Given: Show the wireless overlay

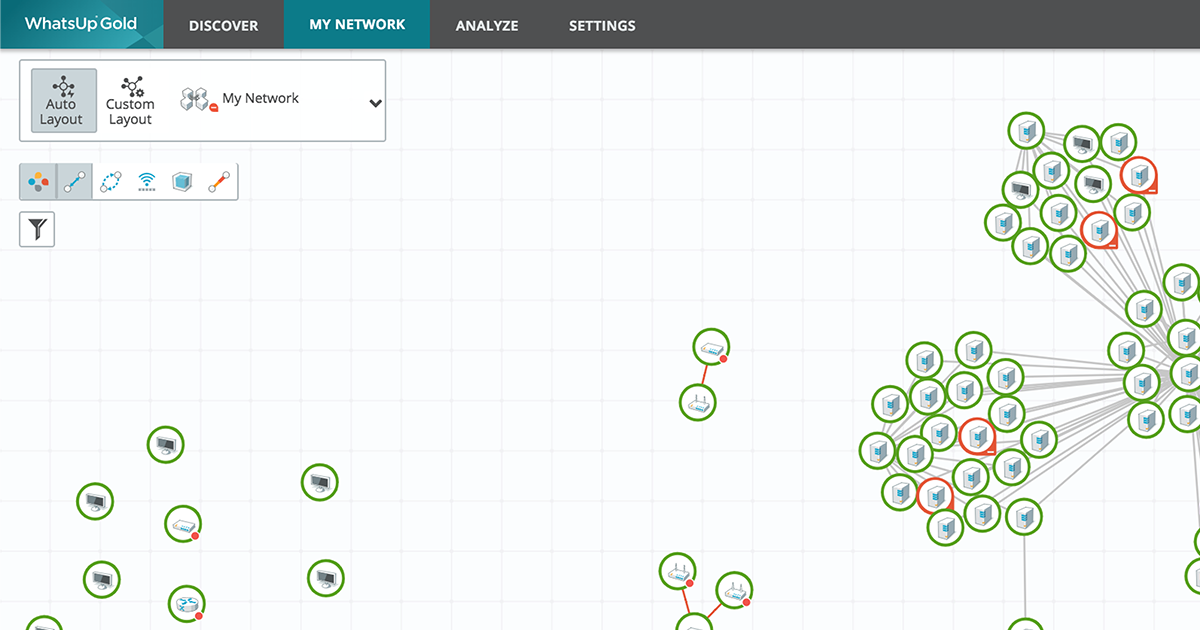Looking at the screenshot, I should click(147, 182).
